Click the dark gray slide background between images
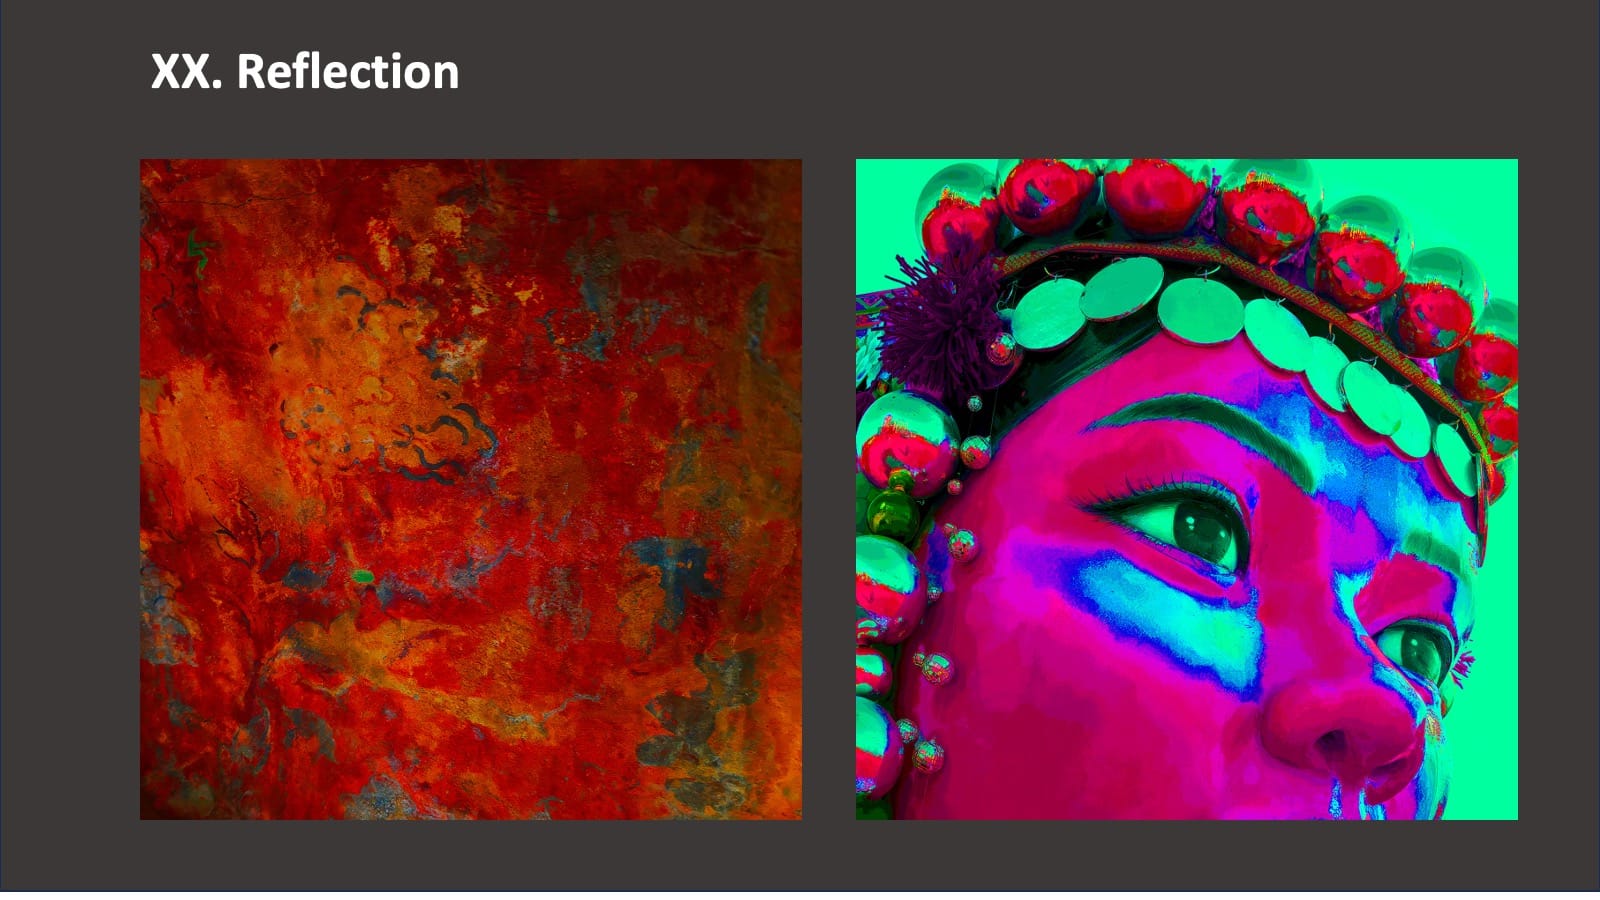Viewport: 1600px width, 900px height. [x=829, y=489]
